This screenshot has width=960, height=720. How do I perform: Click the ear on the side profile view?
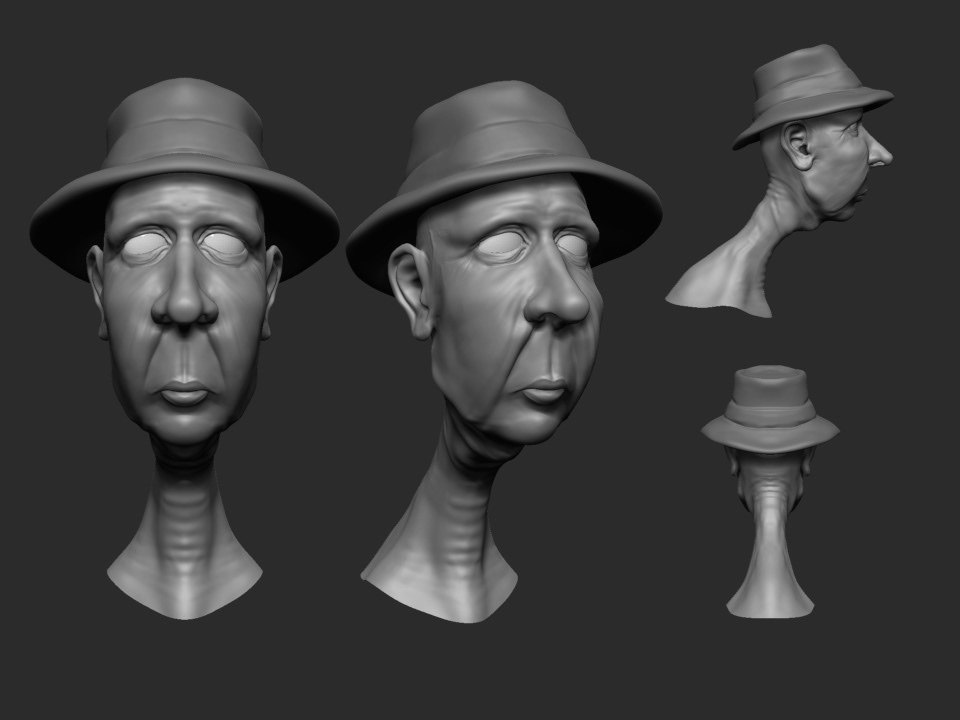[x=799, y=147]
